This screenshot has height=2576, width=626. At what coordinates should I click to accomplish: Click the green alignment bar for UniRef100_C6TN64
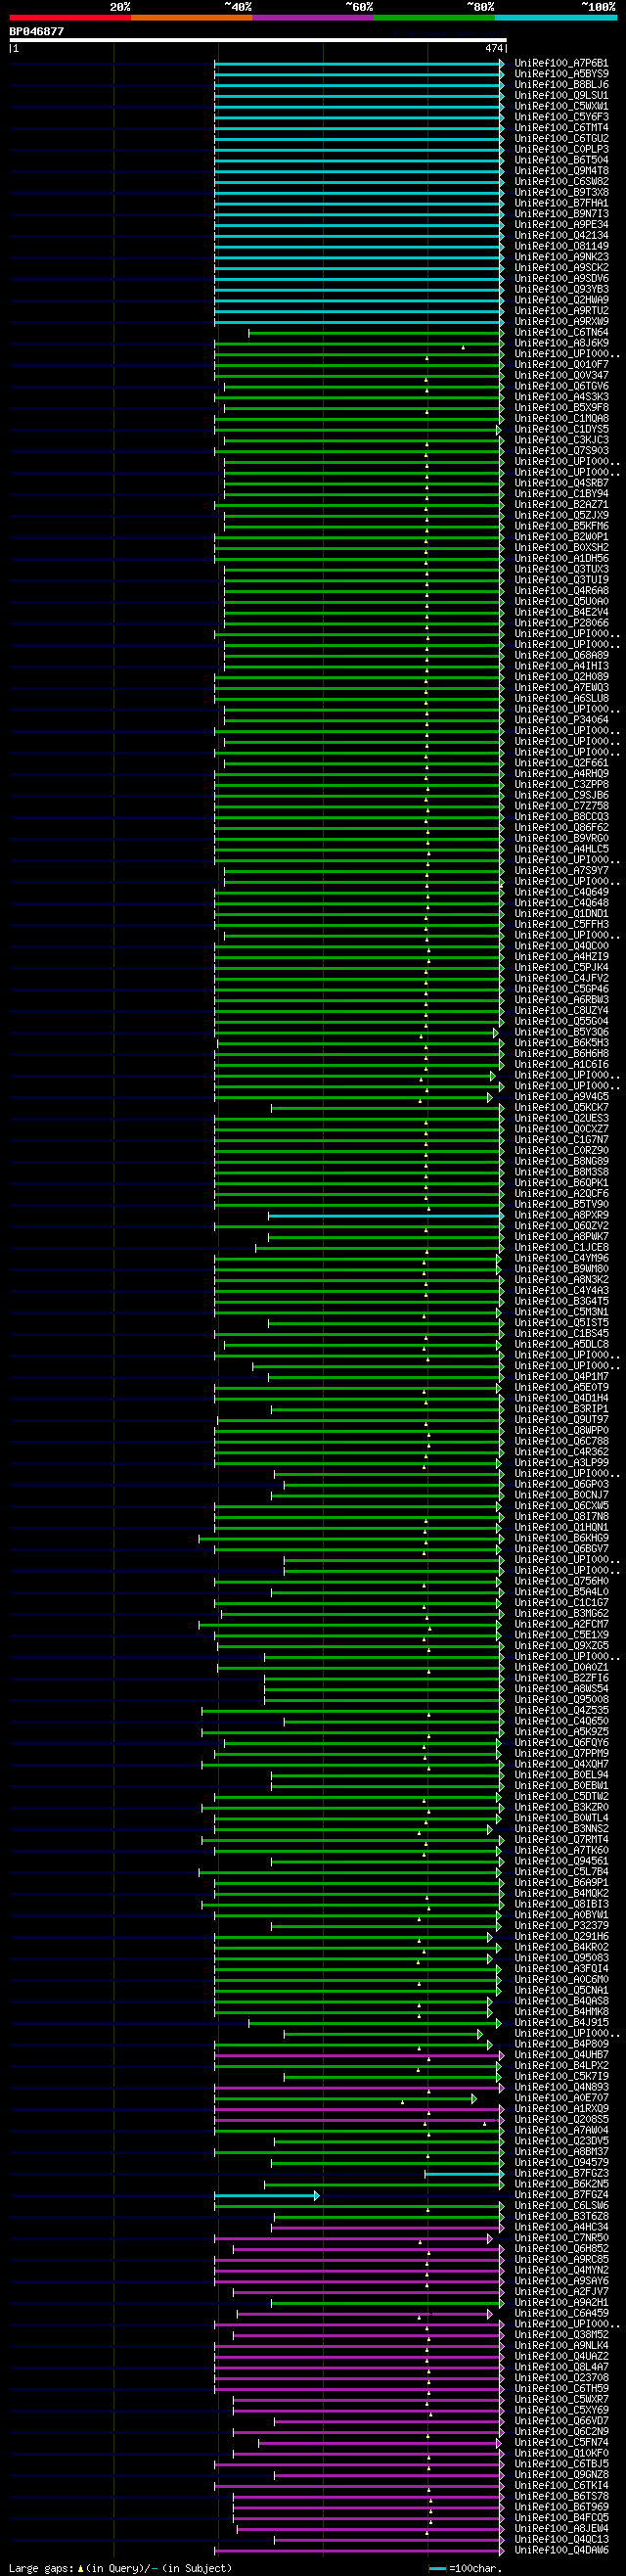tap(376, 333)
